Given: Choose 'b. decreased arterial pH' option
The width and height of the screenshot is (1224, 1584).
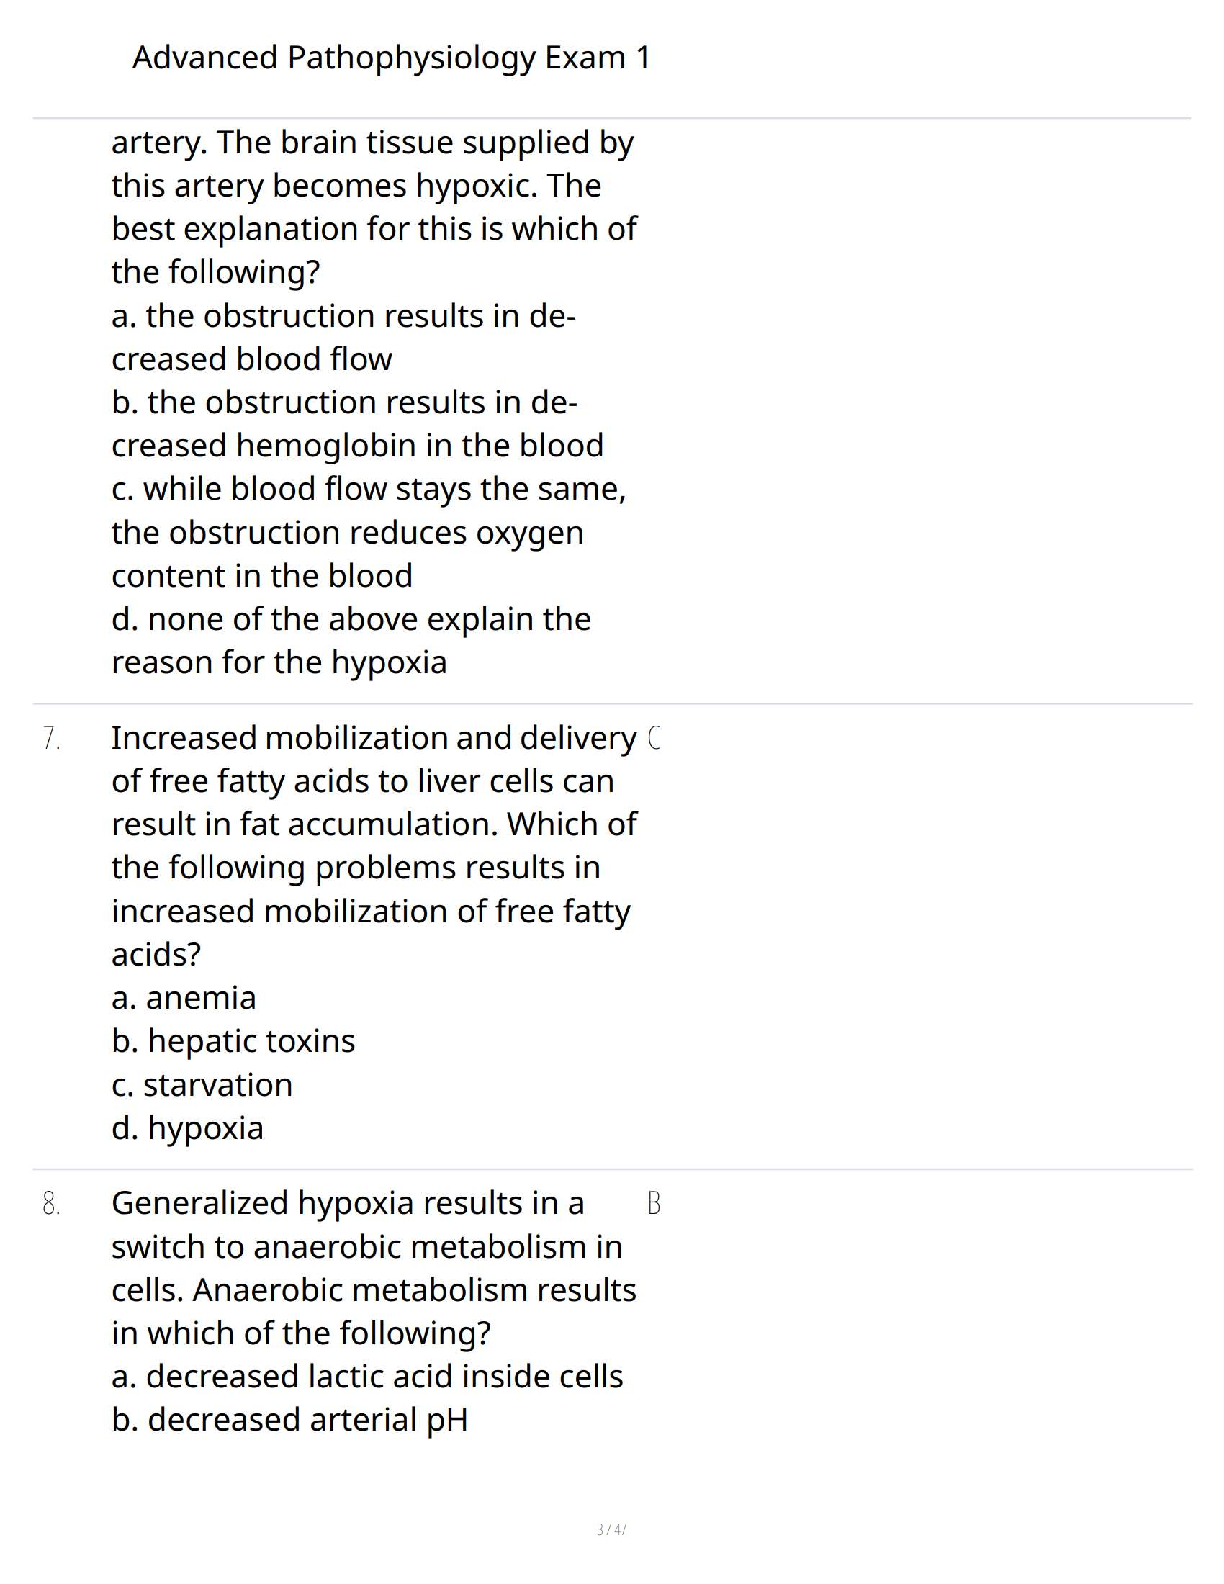Looking at the screenshot, I should click(x=289, y=1420).
